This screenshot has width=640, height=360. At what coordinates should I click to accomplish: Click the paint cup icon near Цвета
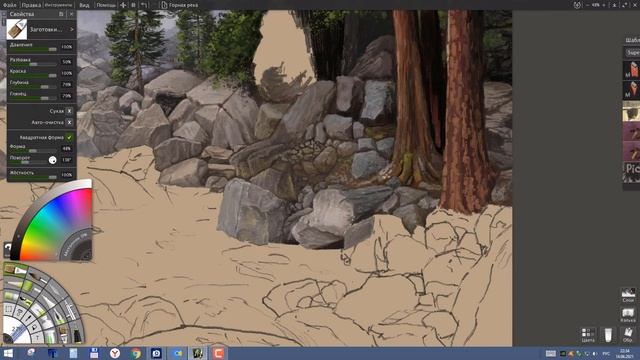[608, 334]
